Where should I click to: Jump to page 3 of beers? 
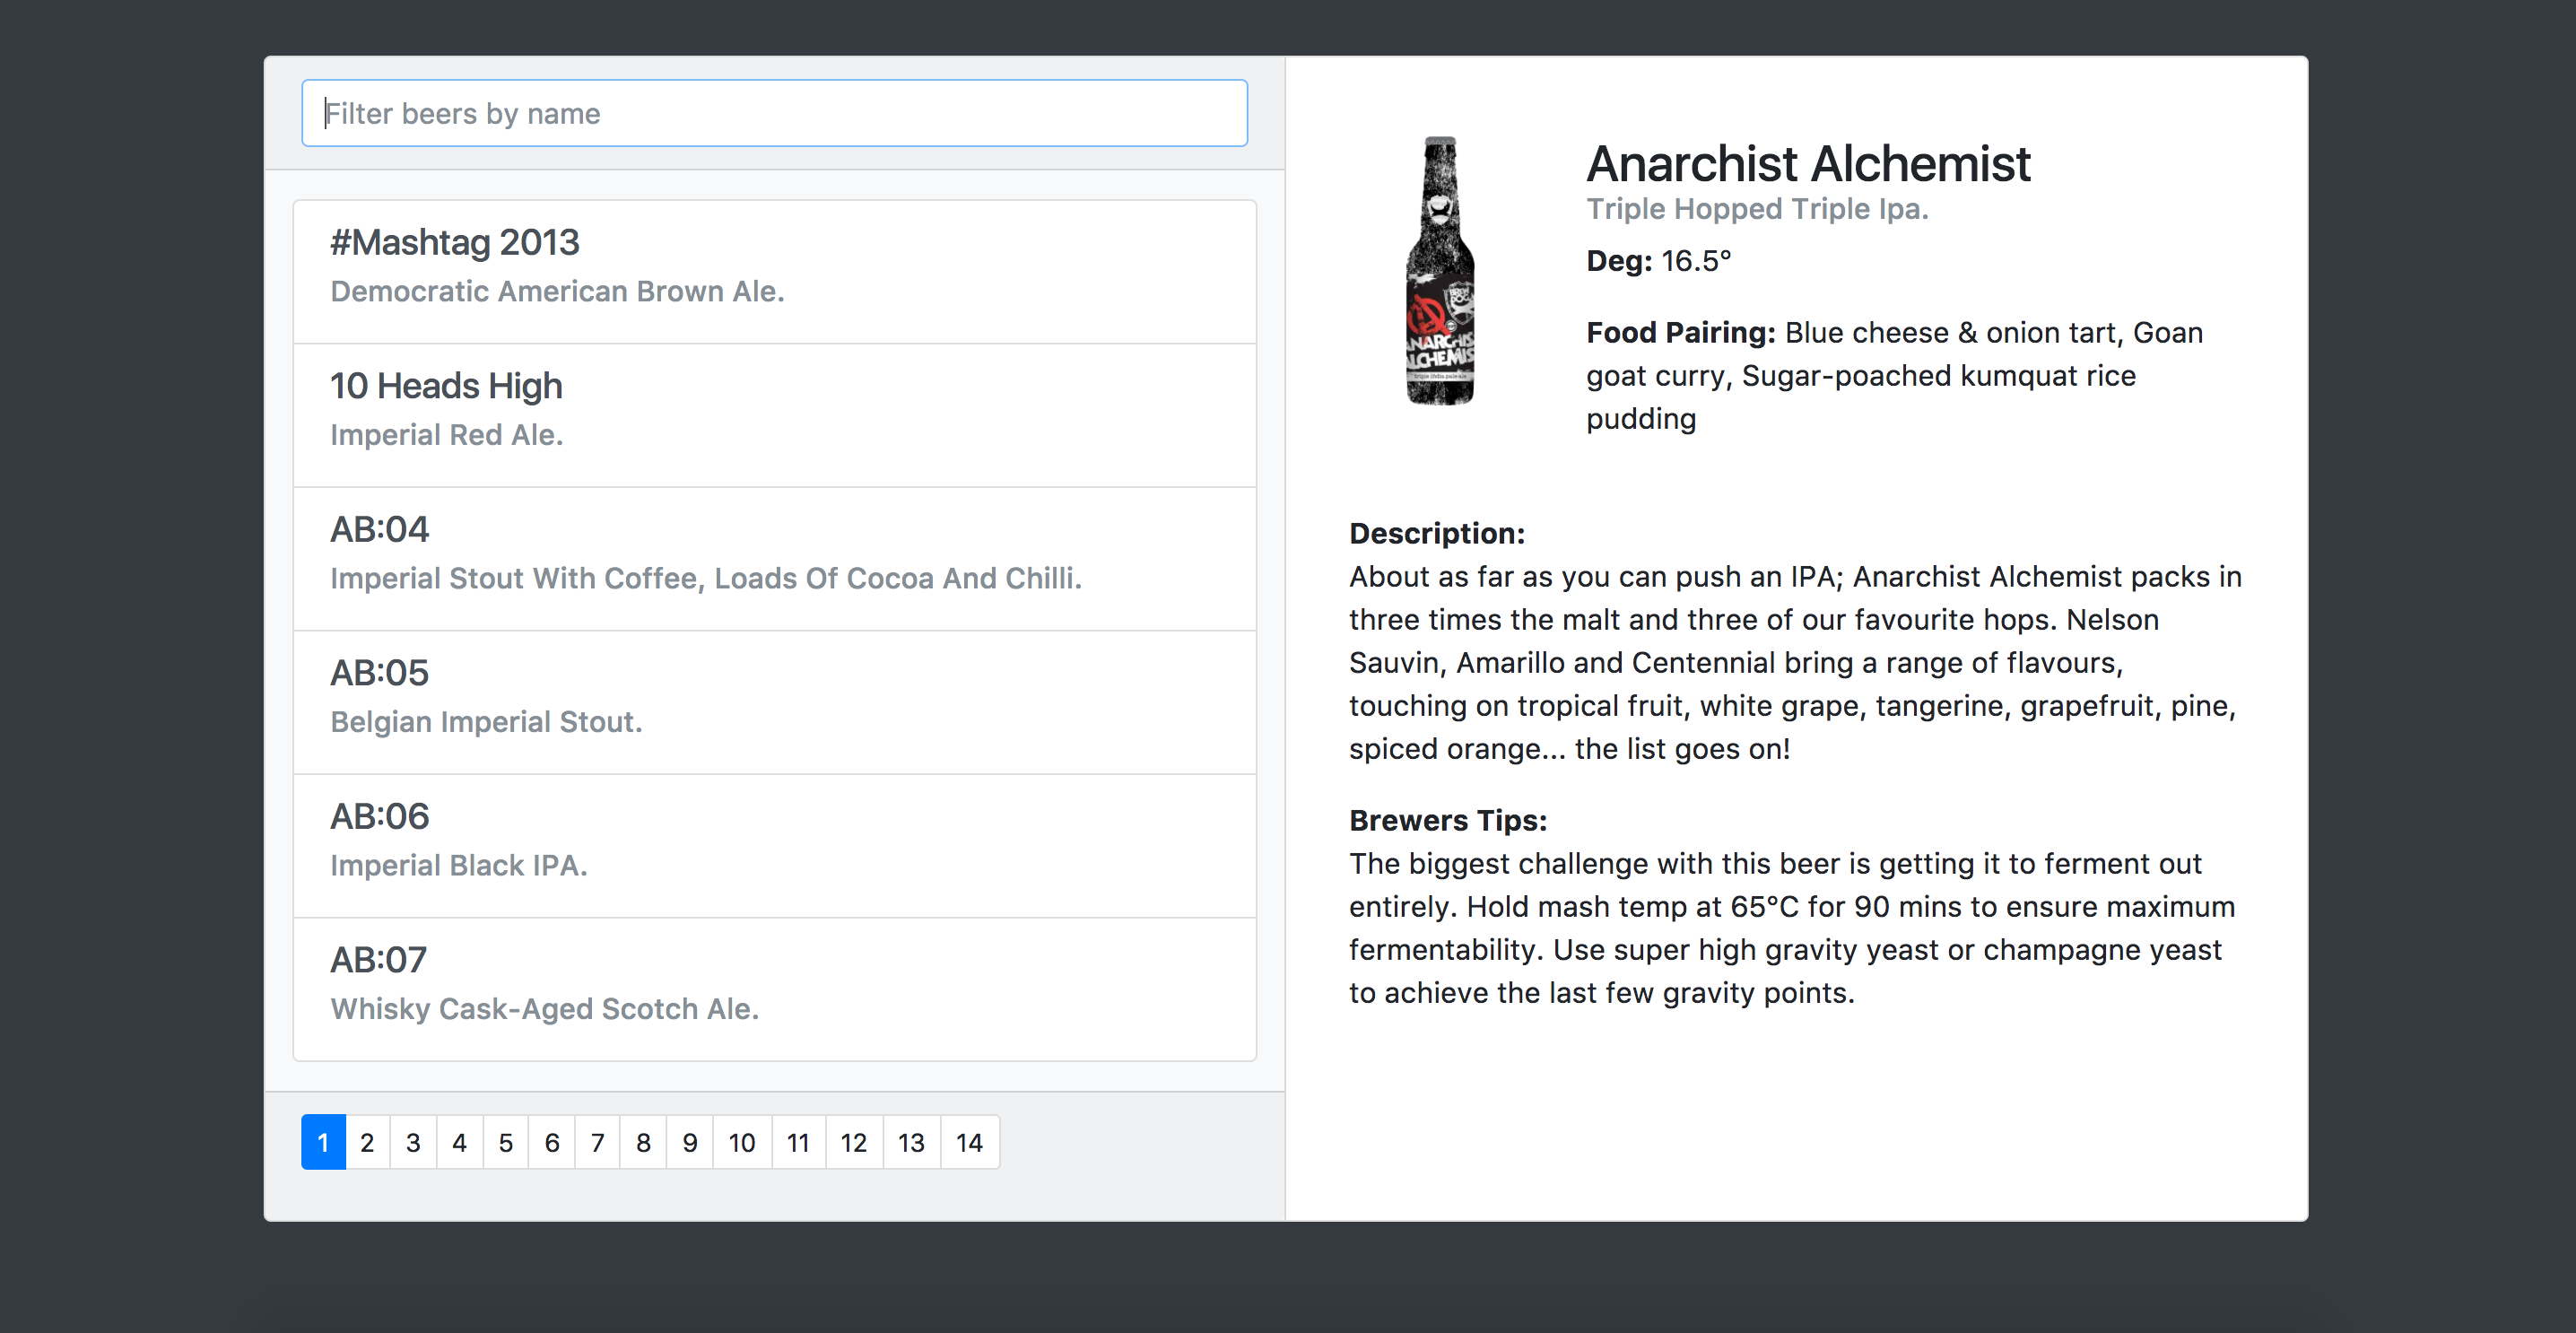[x=413, y=1142]
